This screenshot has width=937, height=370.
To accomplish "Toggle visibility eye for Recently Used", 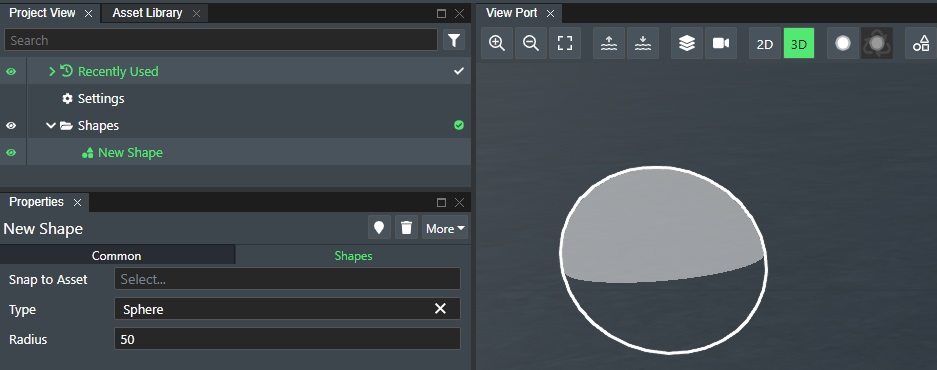I will (11, 72).
